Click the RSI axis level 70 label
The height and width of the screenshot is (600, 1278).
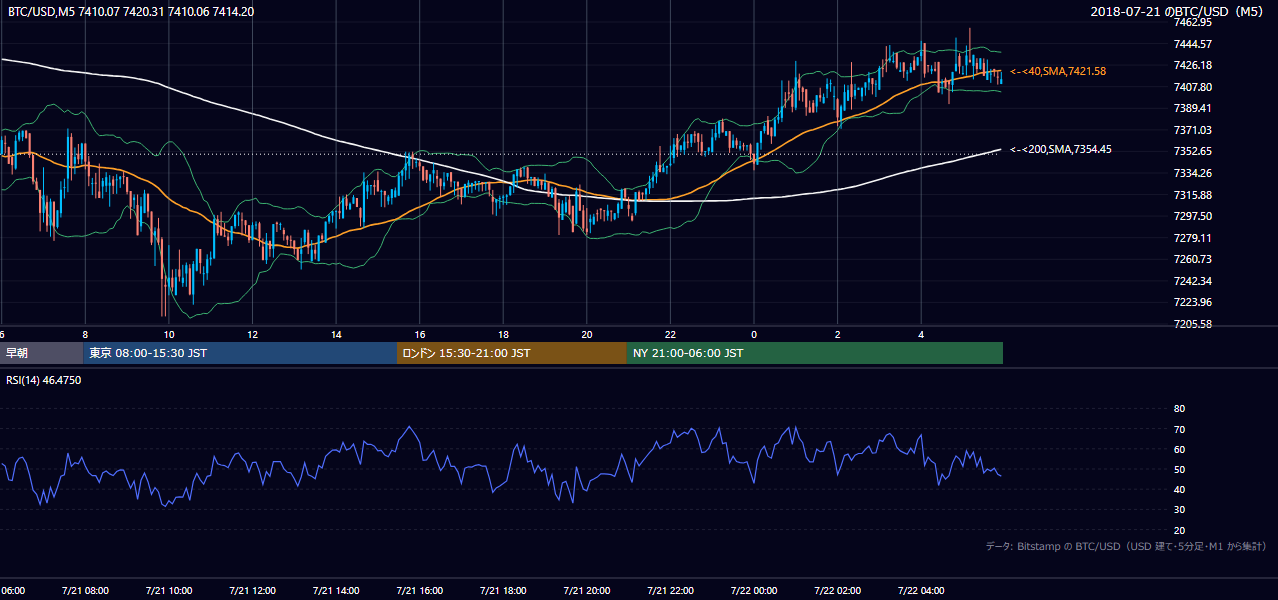tap(1179, 429)
